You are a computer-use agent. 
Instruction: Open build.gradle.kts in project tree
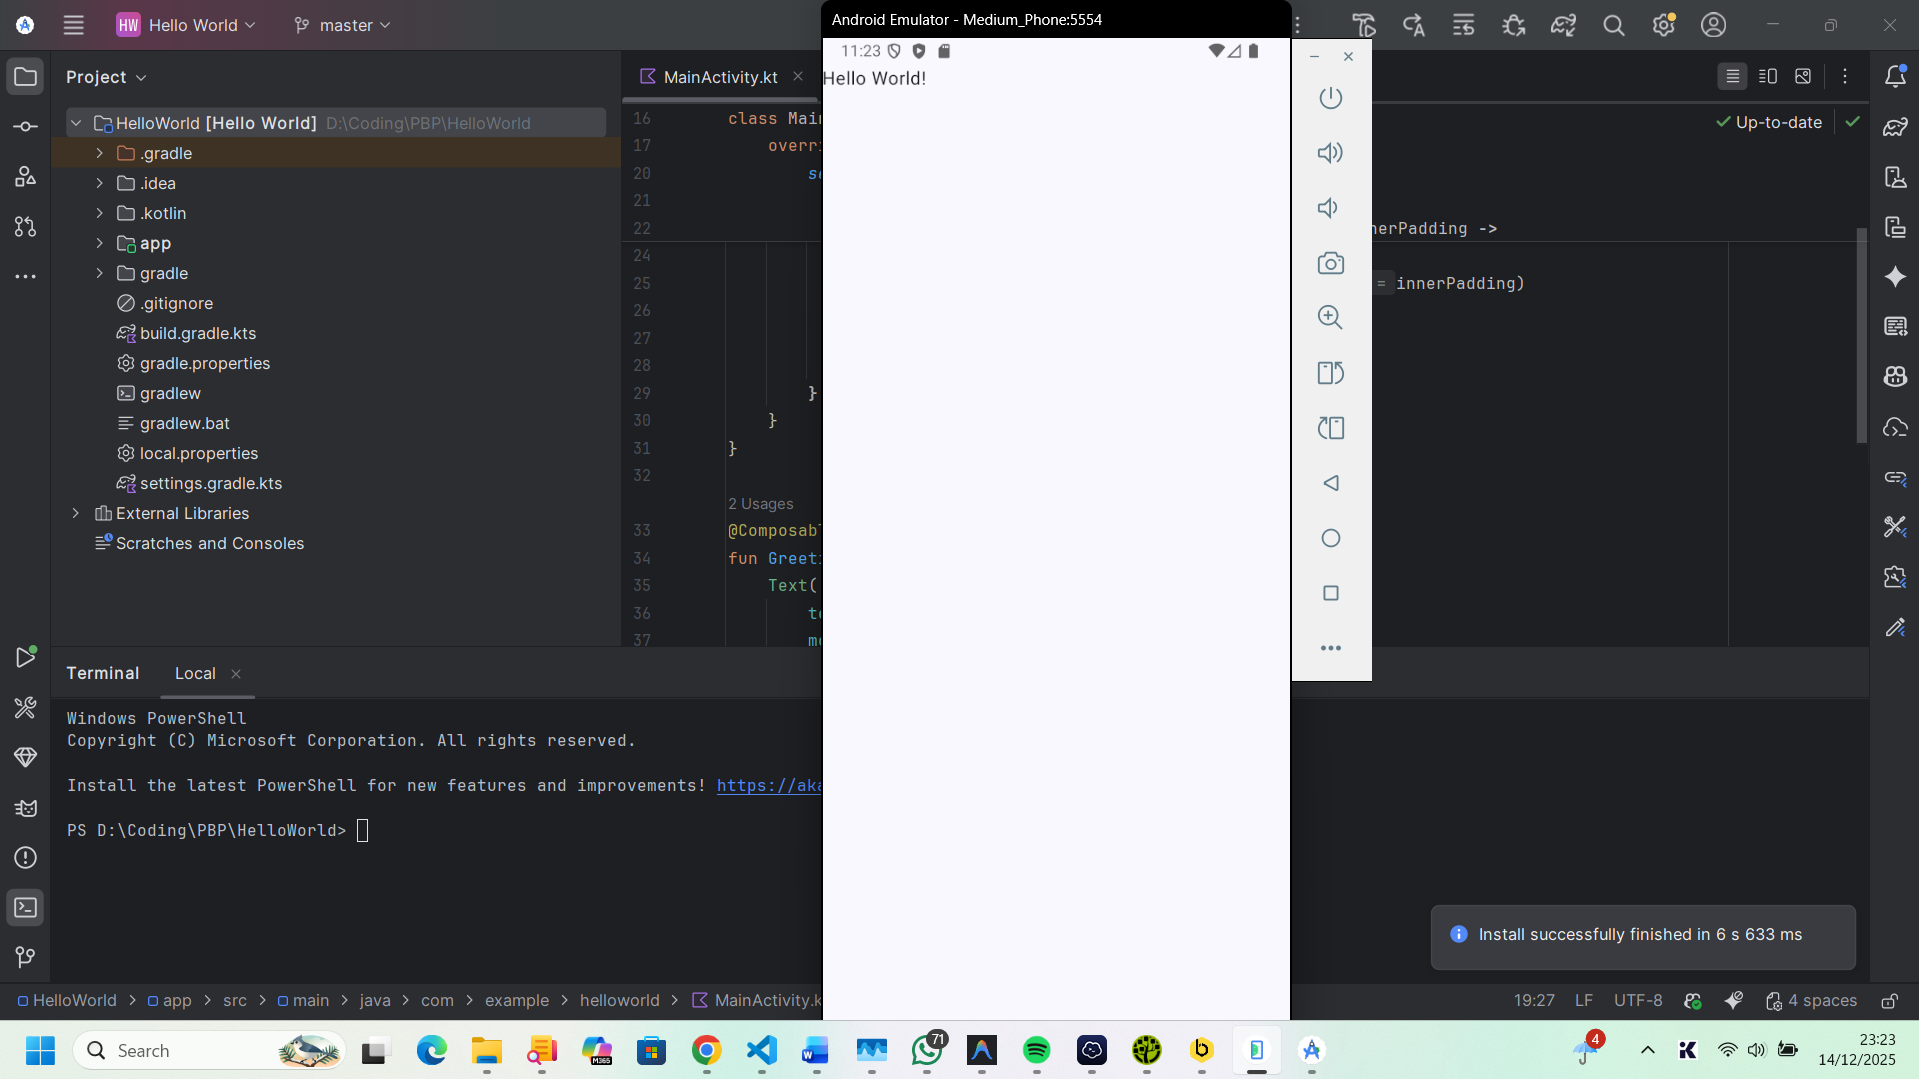coord(198,333)
